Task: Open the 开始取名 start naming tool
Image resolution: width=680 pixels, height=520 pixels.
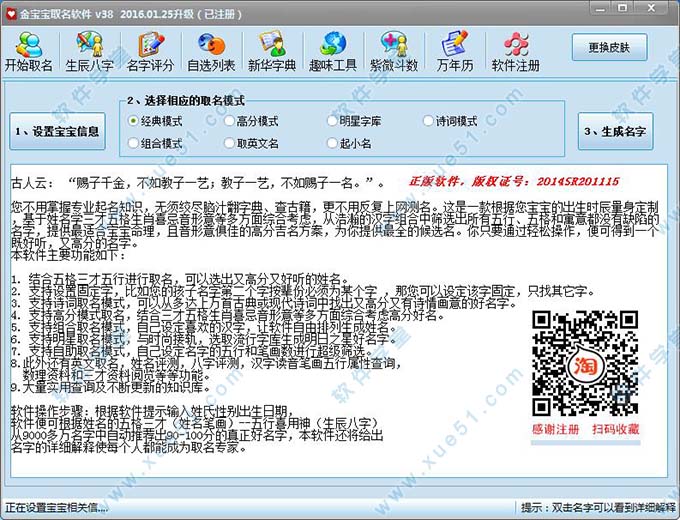Action: (29, 52)
